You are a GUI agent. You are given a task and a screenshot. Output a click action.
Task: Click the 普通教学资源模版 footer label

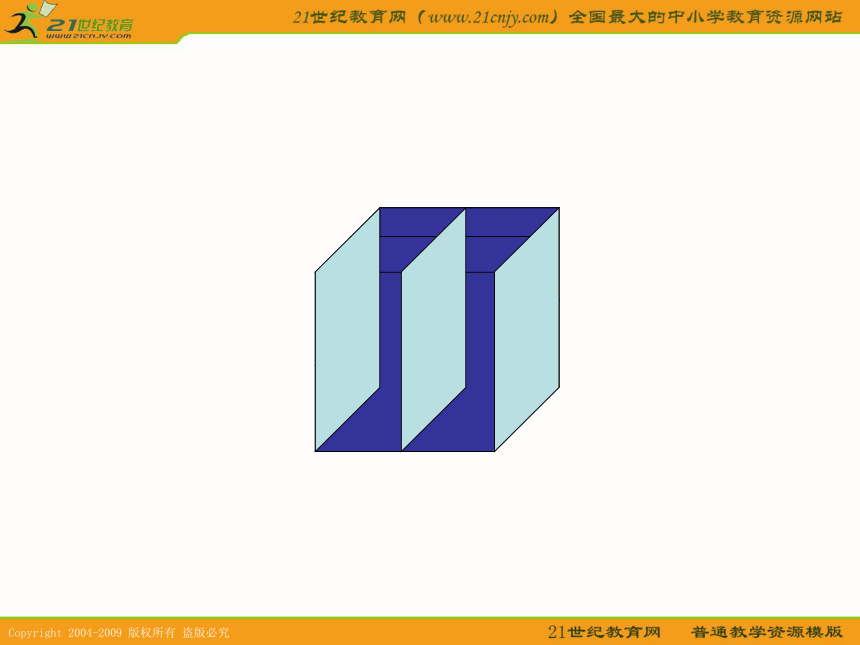click(x=766, y=632)
